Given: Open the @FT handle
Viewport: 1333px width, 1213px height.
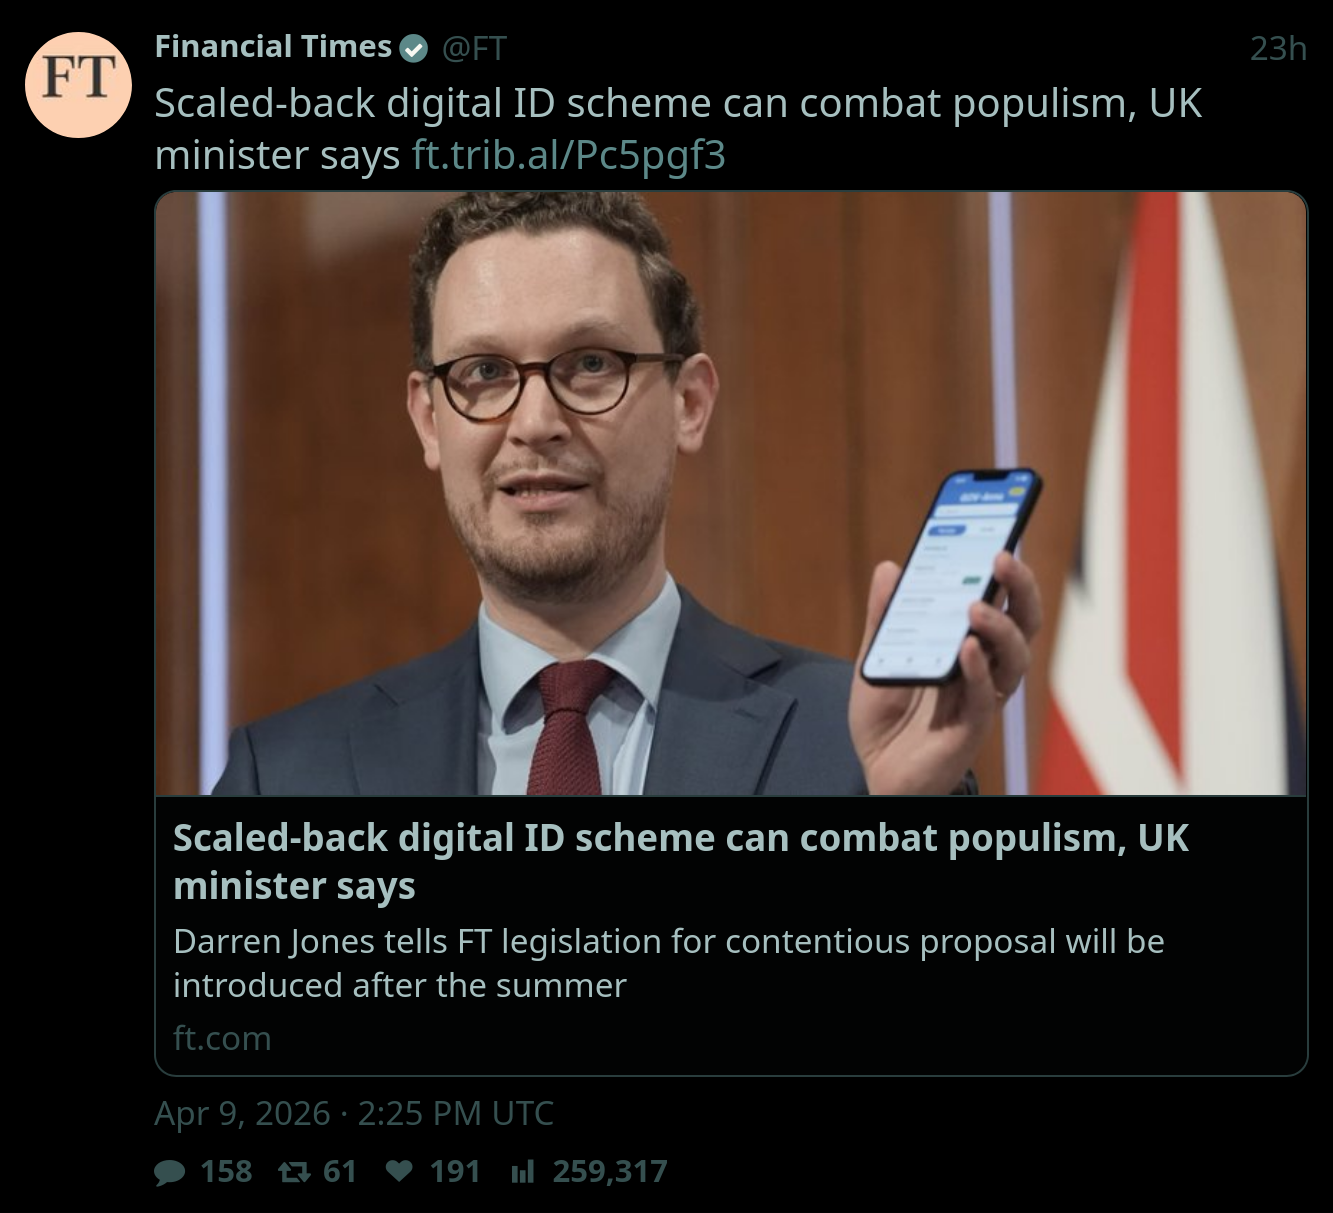Looking at the screenshot, I should pos(474,48).
